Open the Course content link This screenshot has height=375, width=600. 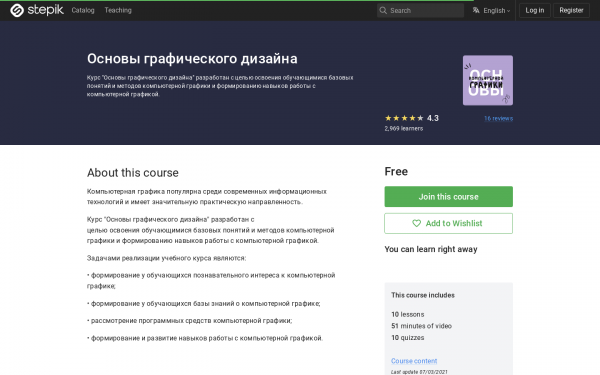(x=414, y=361)
